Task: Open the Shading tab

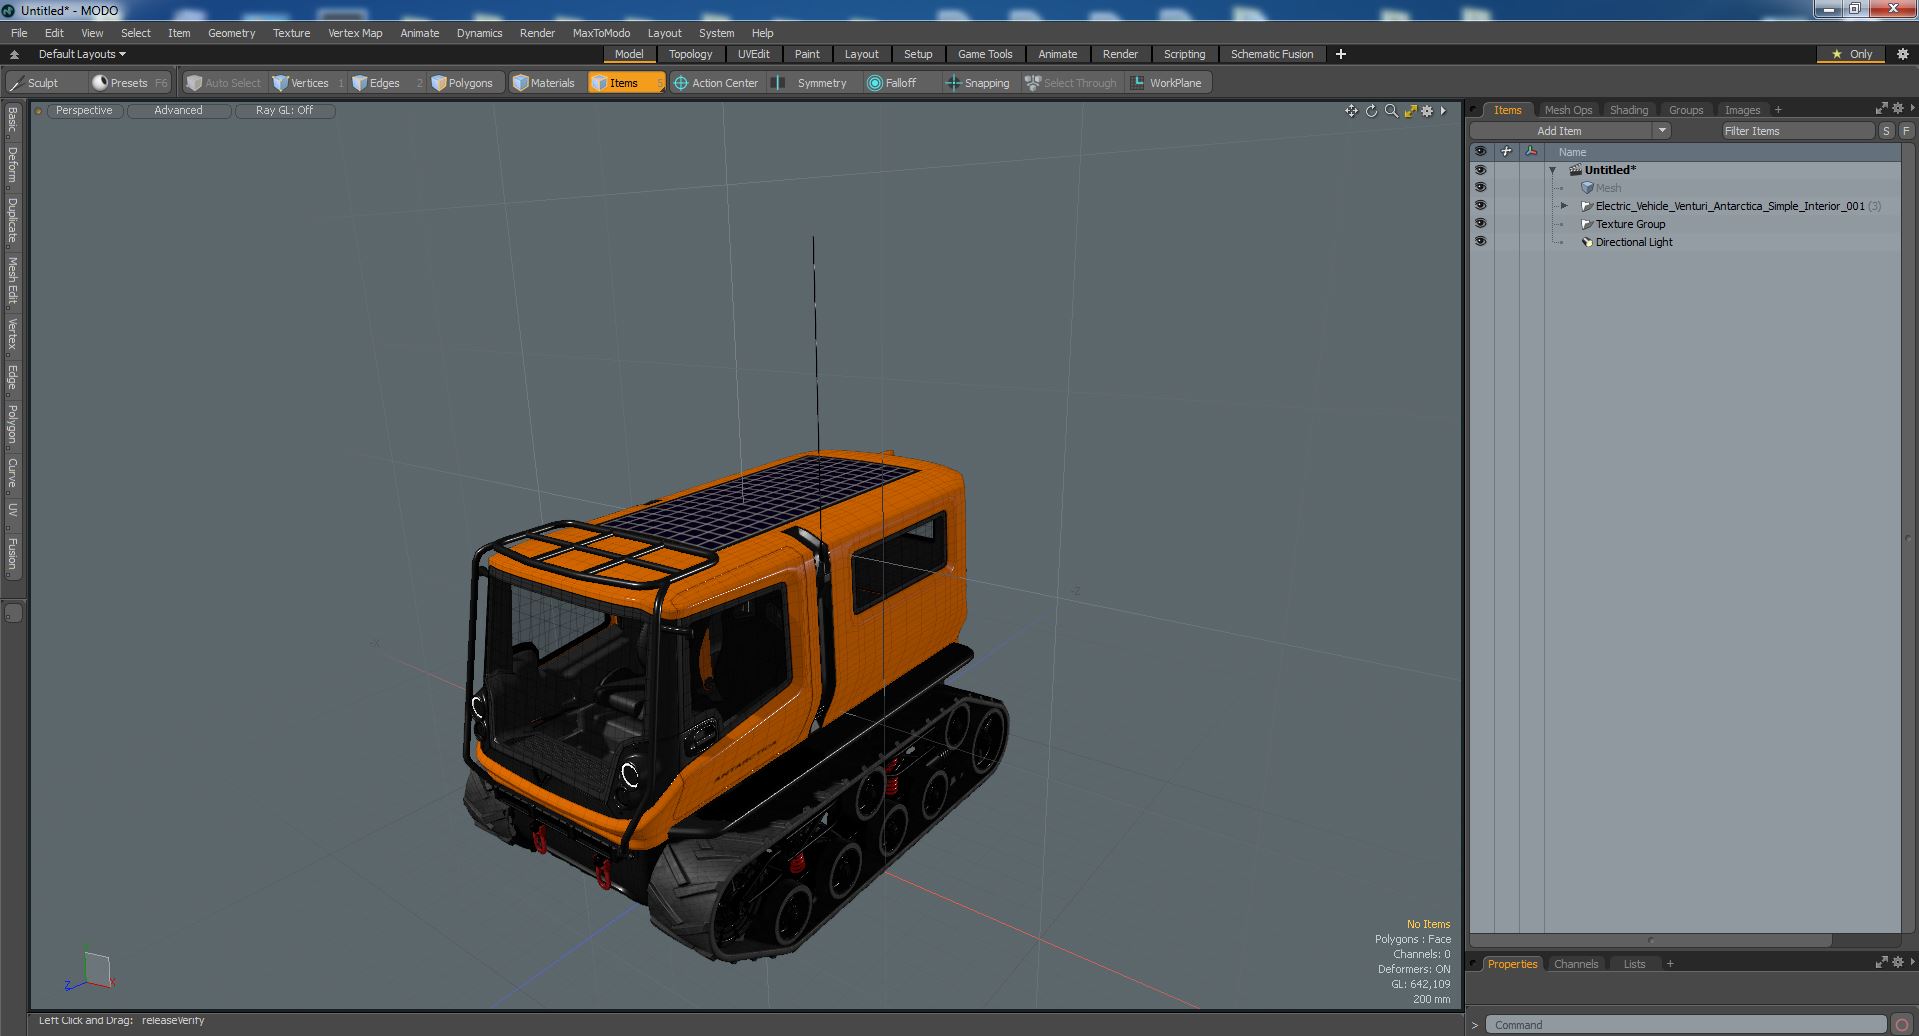Action: pyautogui.click(x=1628, y=110)
